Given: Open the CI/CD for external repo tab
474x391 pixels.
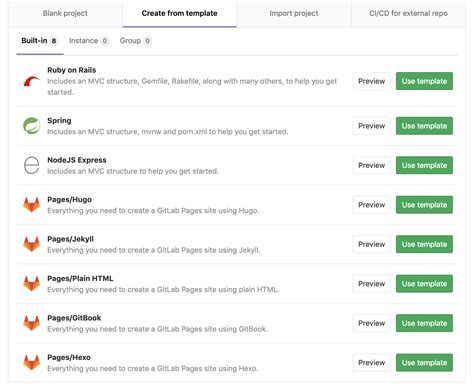Looking at the screenshot, I should (x=408, y=13).
